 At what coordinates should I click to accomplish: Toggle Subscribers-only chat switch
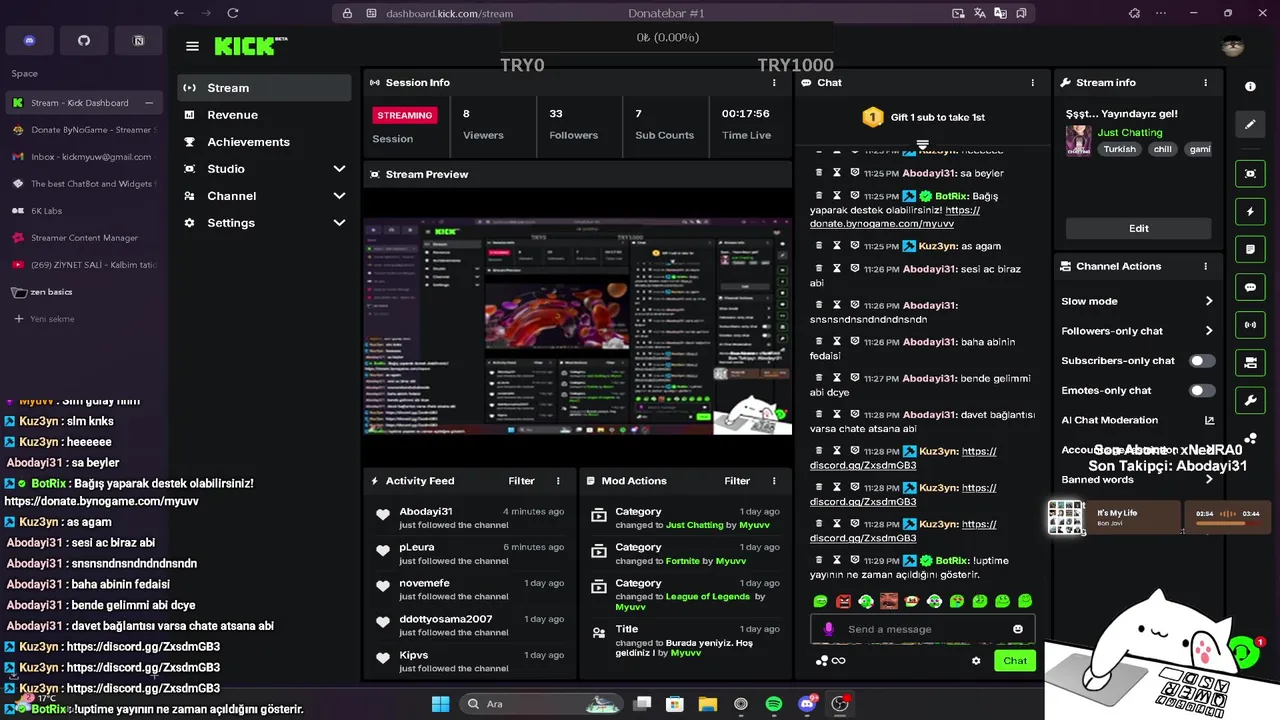click(x=1201, y=361)
